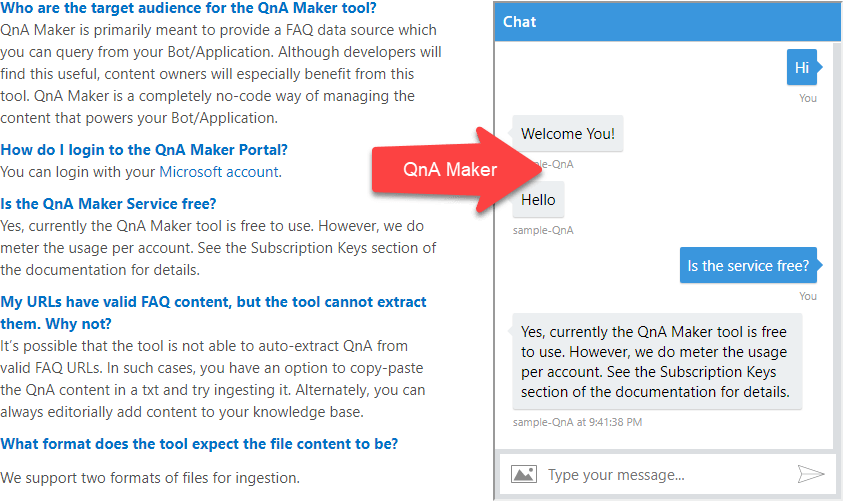Image resolution: width=843 pixels, height=501 pixels.
Task: Select the 'Hi' message bubble
Action: click(x=801, y=68)
